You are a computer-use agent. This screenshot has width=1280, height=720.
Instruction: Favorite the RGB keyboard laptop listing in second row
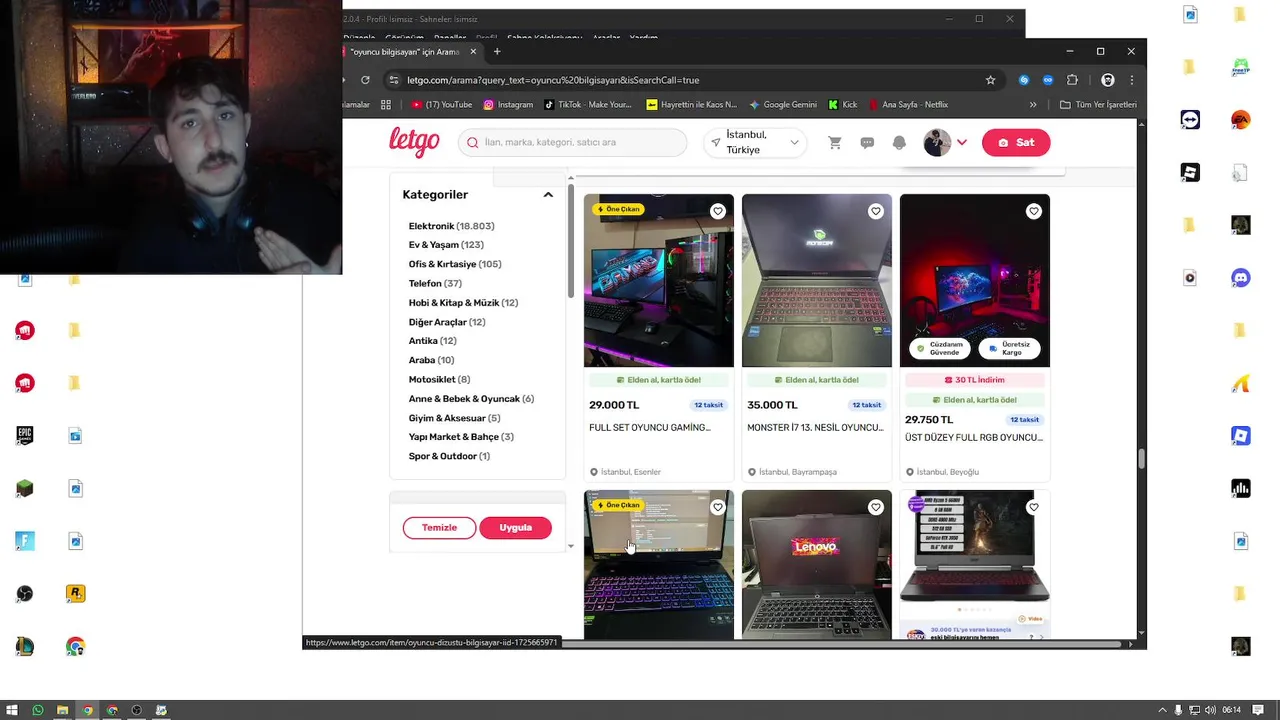coord(718,507)
